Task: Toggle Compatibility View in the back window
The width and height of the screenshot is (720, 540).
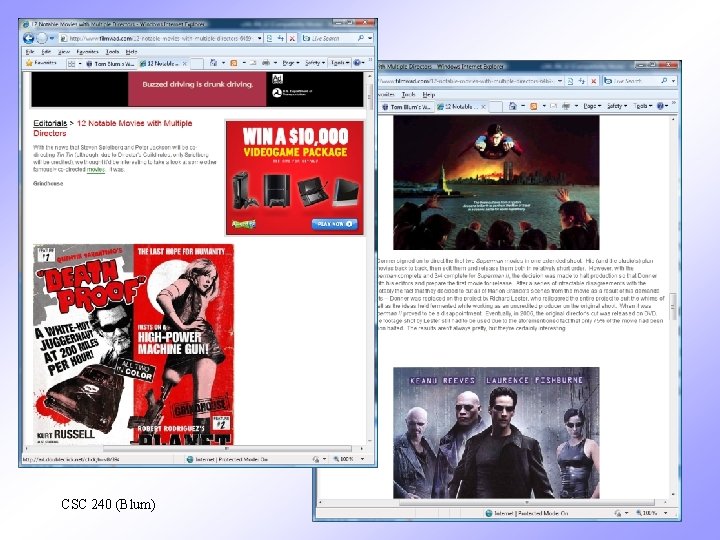Action: tap(570, 81)
